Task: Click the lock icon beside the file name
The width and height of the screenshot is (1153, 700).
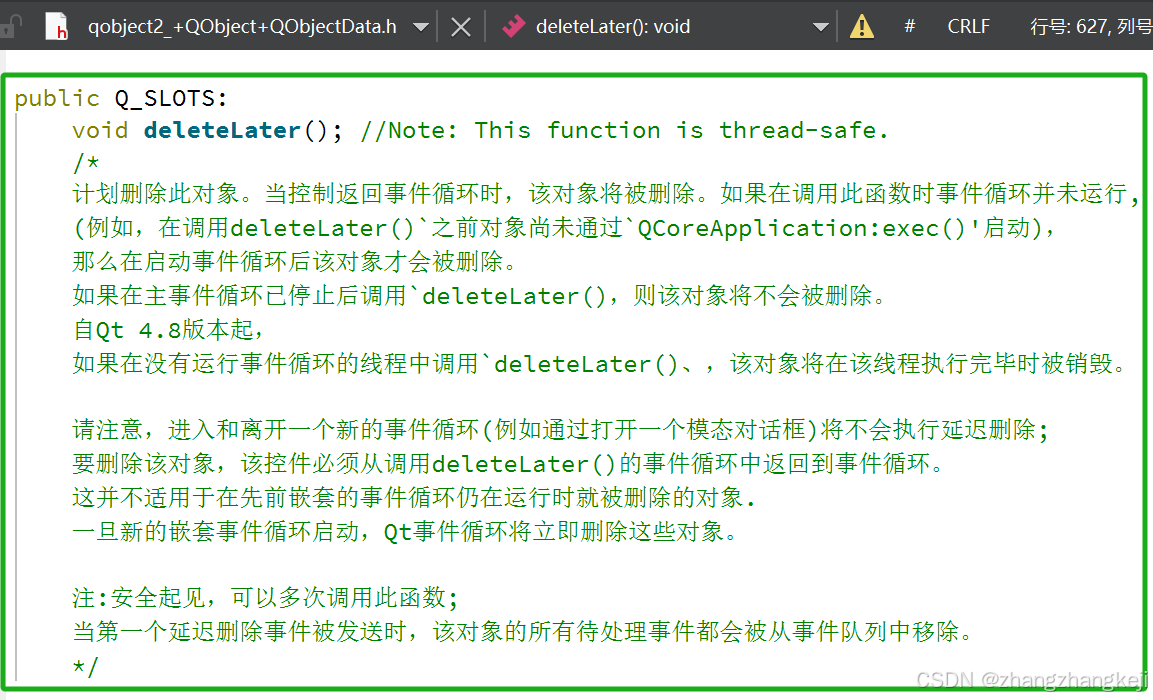Action: (10, 26)
